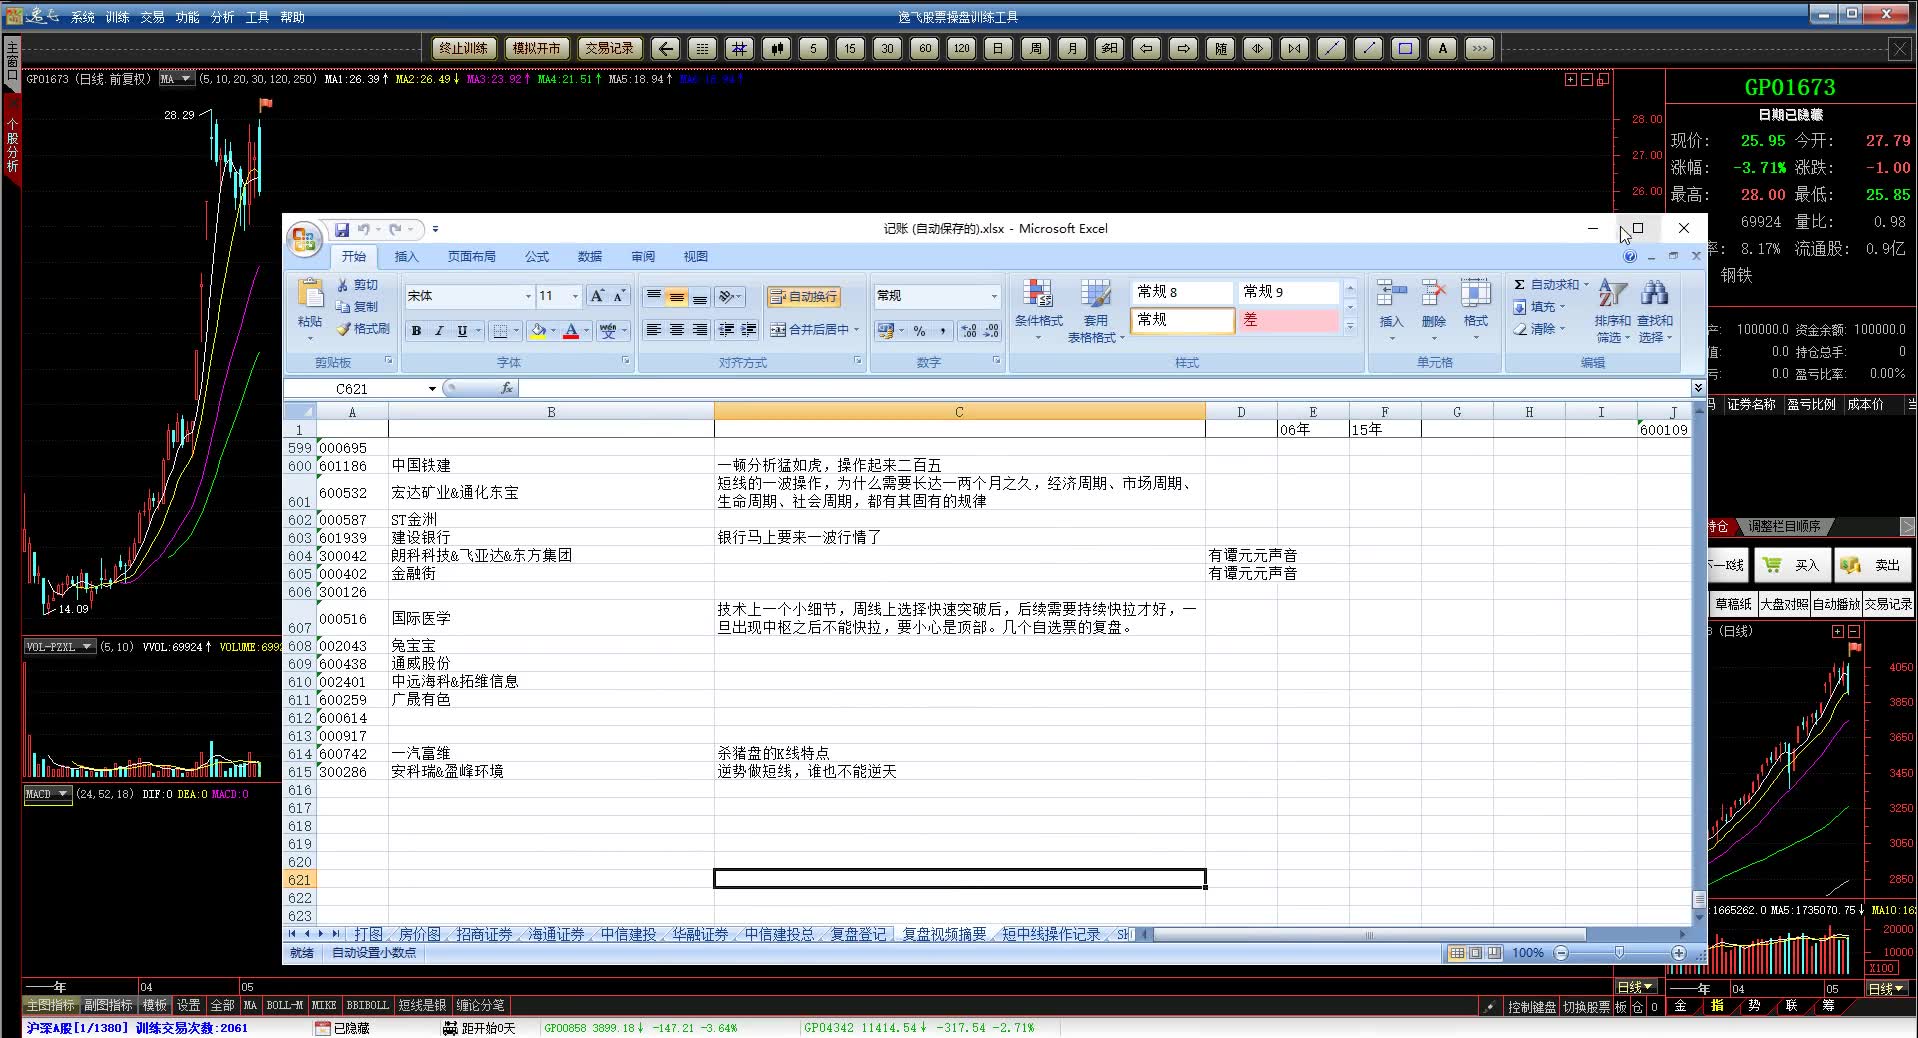Viewport: 1918px width, 1038px height.
Task: Select the candlestick chart icon in trading toolbar
Action: [777, 48]
